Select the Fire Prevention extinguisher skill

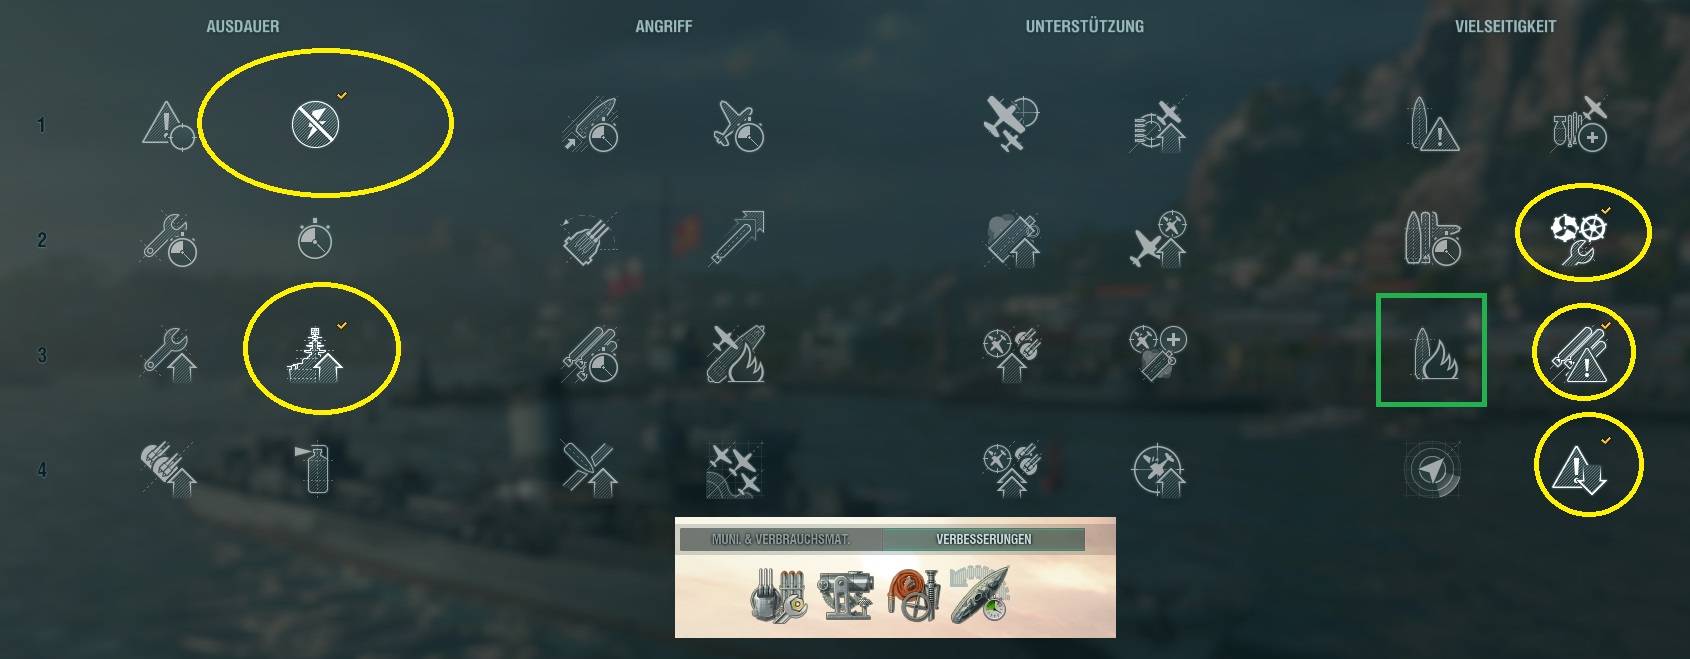point(315,468)
